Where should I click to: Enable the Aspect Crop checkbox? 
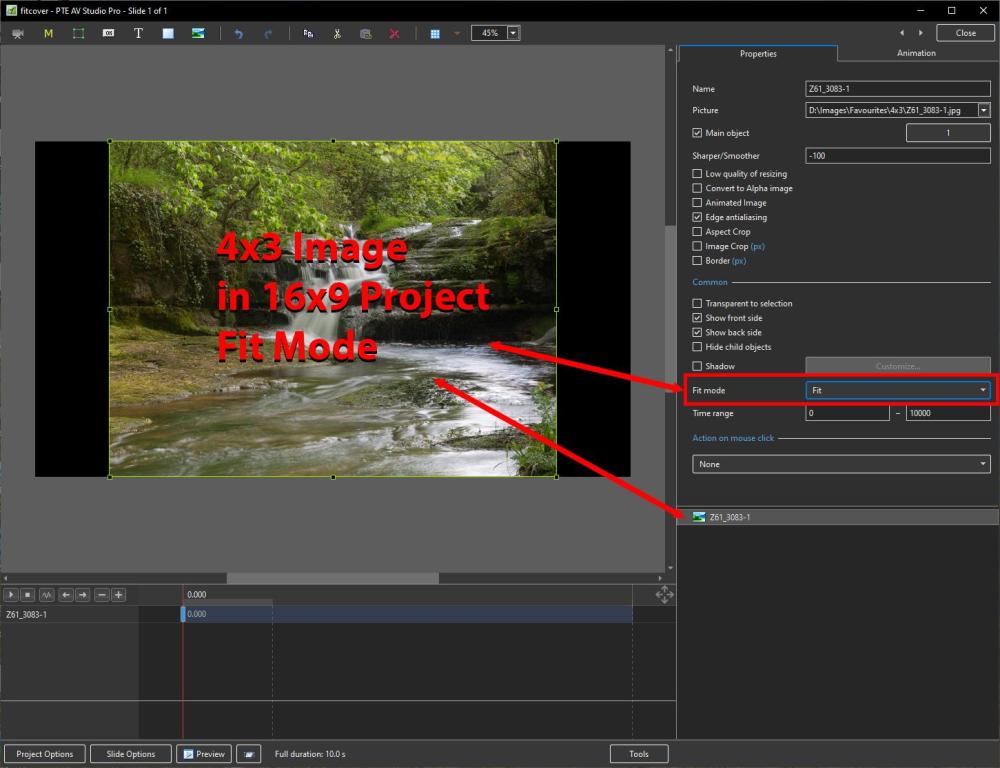[698, 232]
